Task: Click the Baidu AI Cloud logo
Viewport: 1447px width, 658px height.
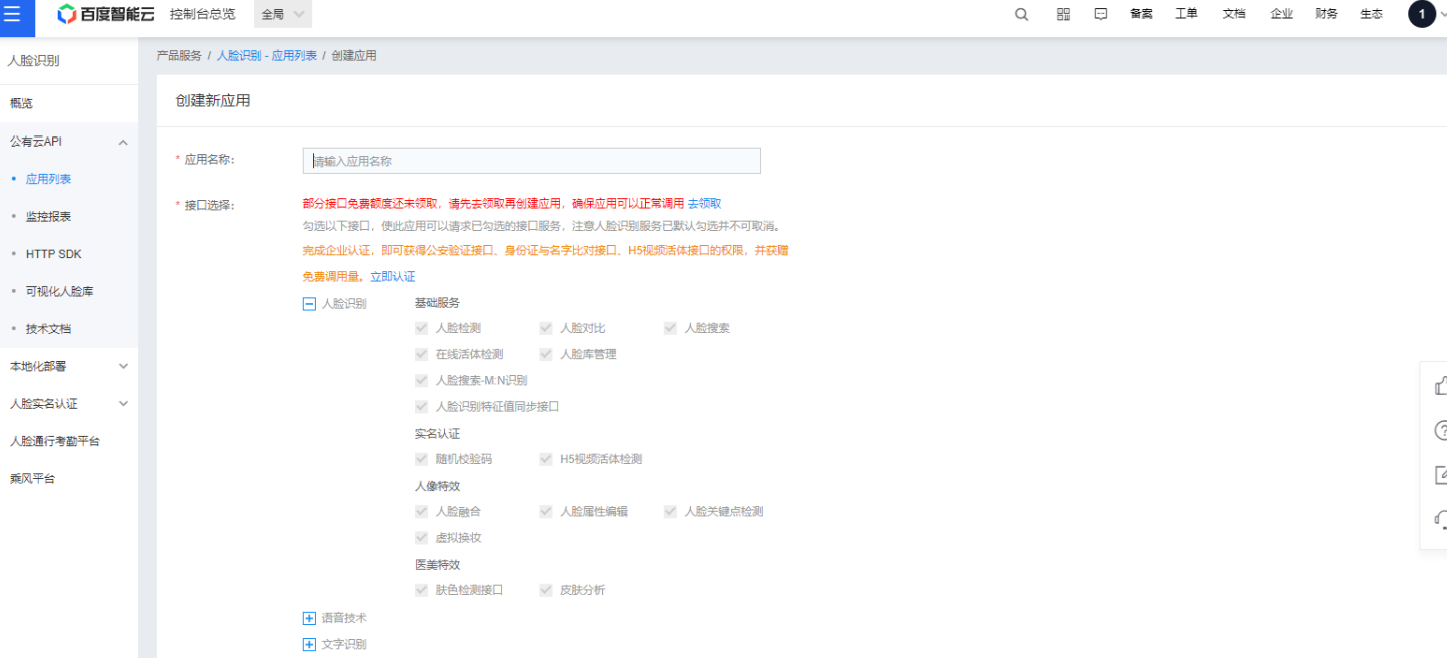Action: [x=105, y=14]
